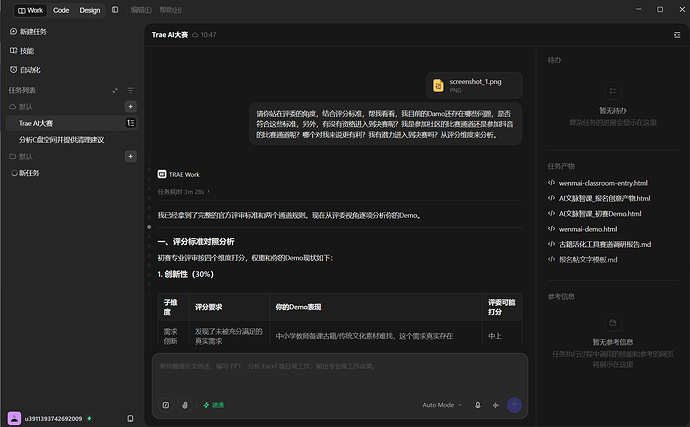The width and height of the screenshot is (690, 427).
Task: Create a new task with 新建任务
Action: click(x=28, y=32)
